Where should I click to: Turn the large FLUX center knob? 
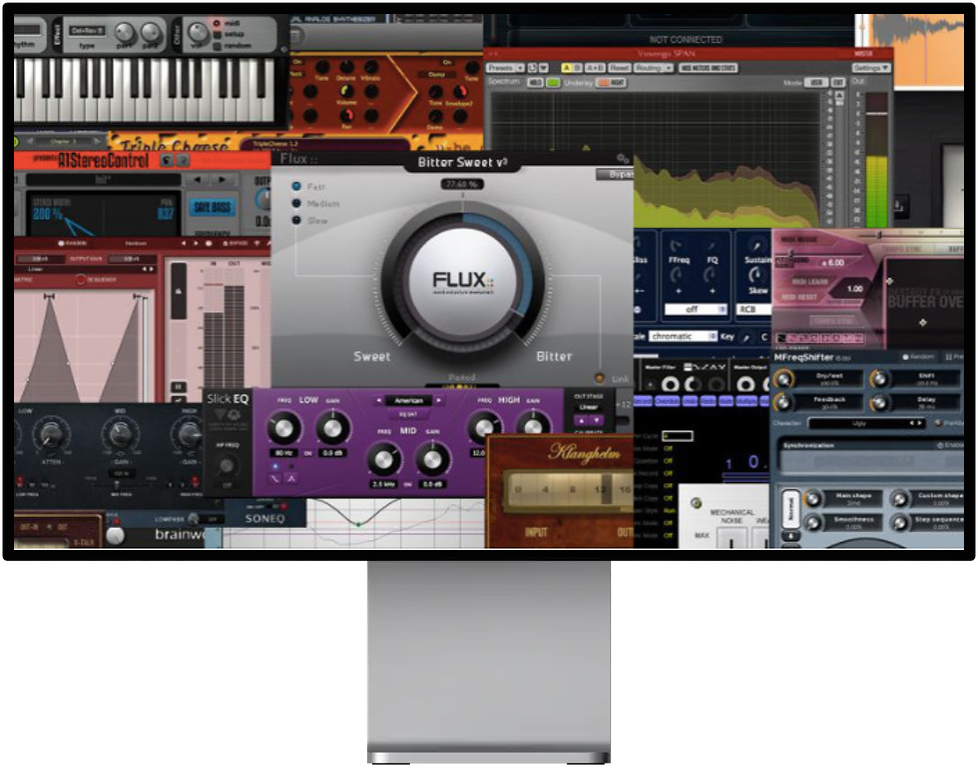[x=463, y=280]
